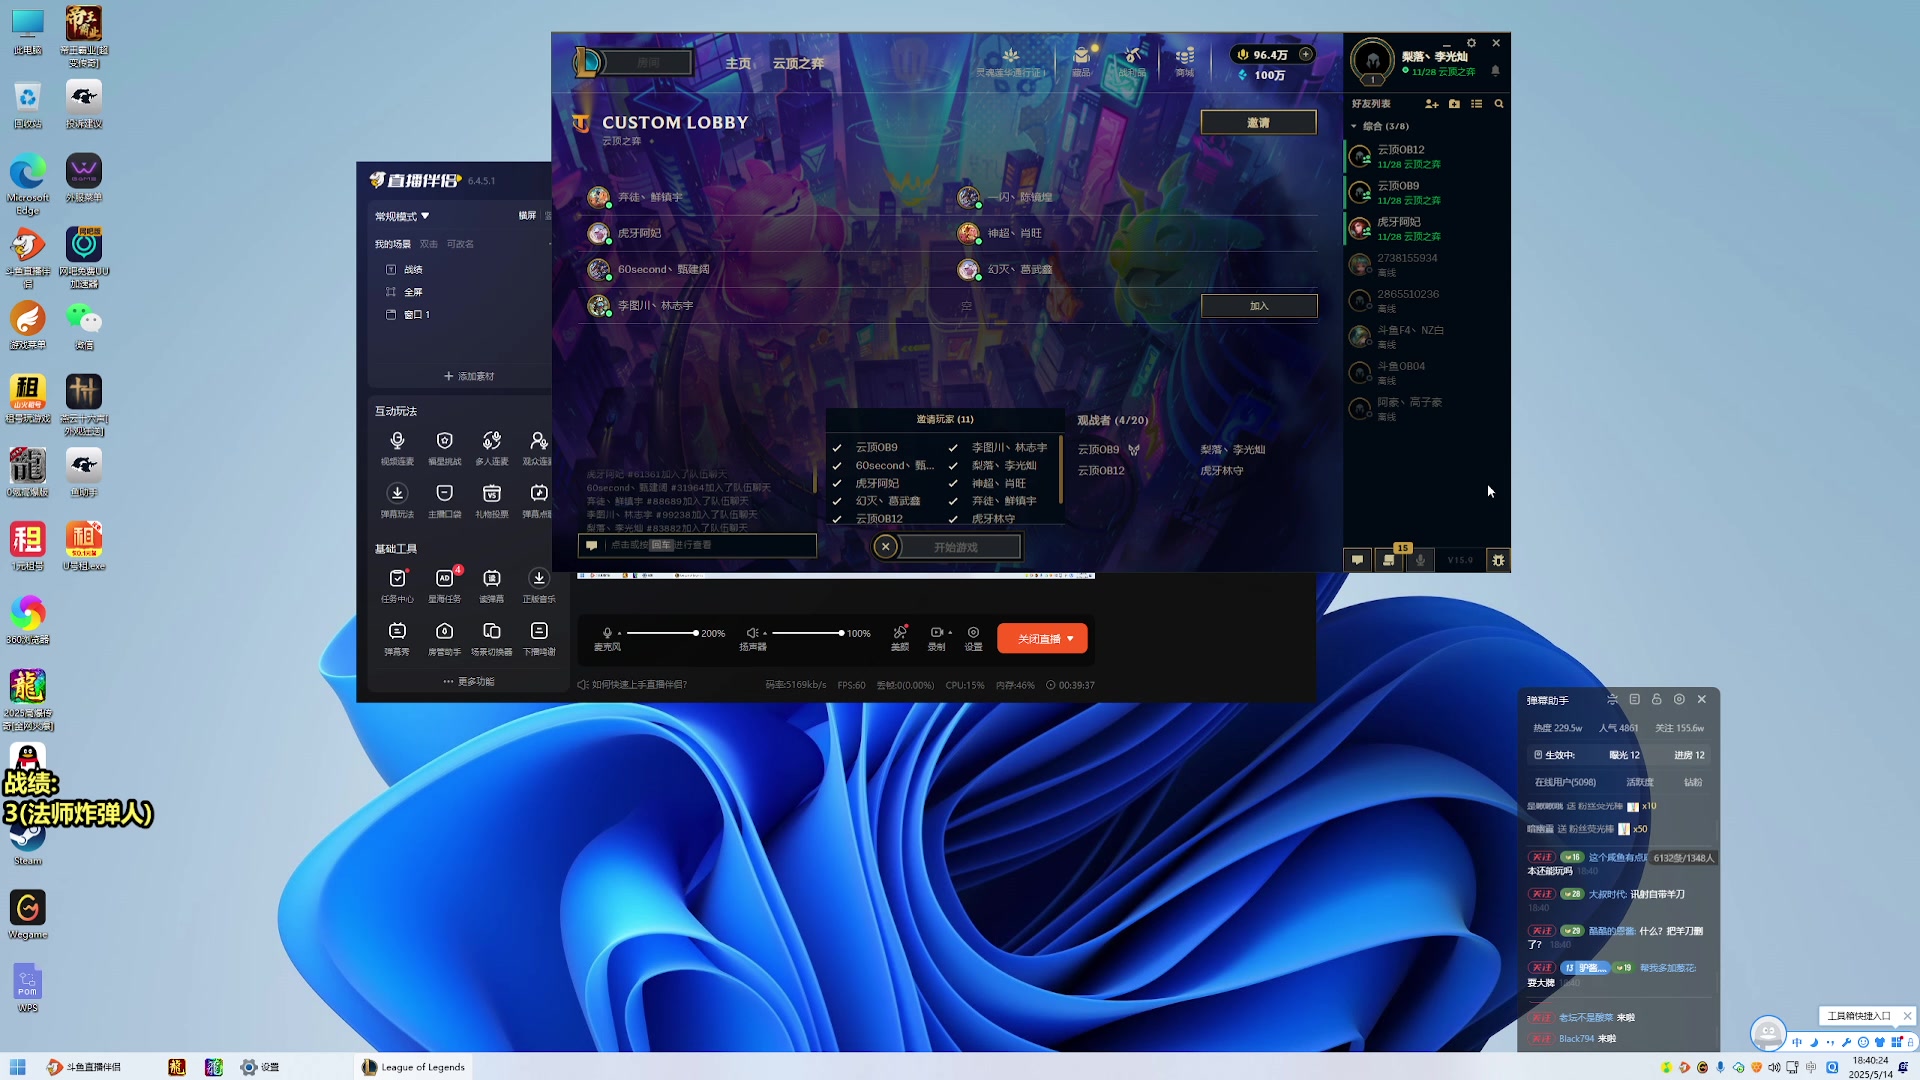Open 美颜 beauty filter settings
This screenshot has width=1920, height=1080.
900,638
